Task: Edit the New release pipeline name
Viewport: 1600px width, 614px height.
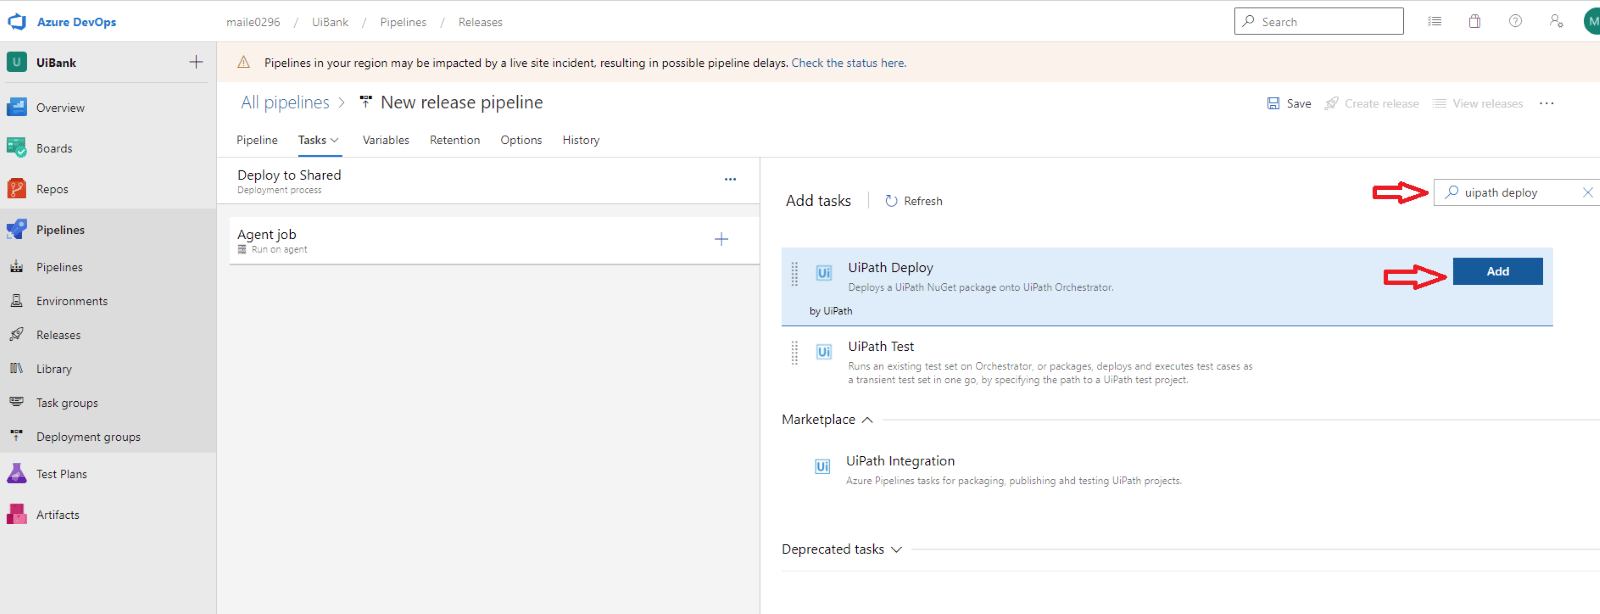Action: 462,102
